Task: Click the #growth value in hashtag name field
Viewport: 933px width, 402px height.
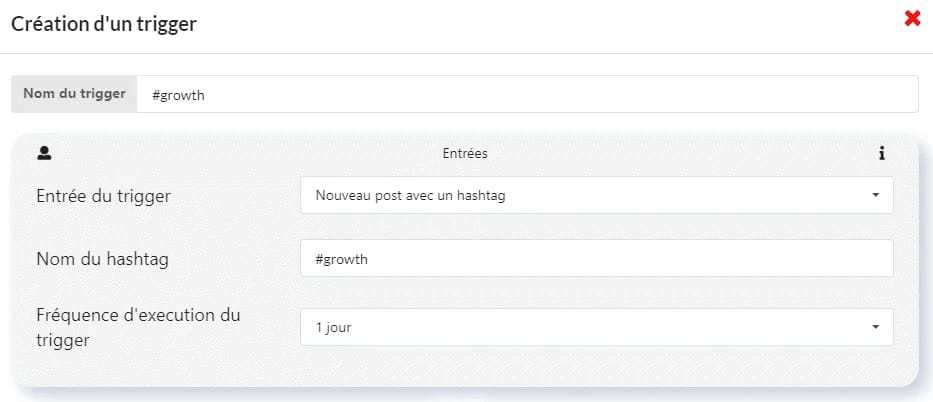Action: pos(342,259)
